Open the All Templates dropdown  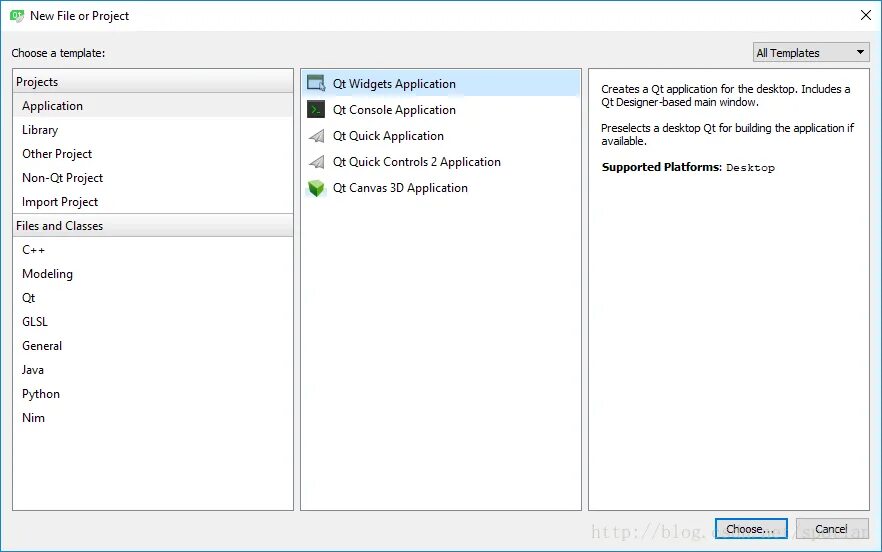point(811,53)
